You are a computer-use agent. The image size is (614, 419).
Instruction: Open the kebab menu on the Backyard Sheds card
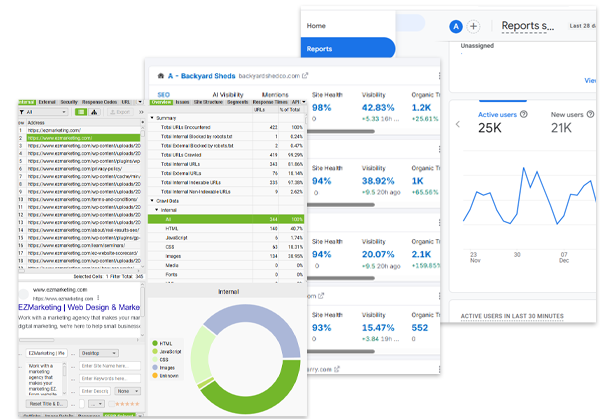click(439, 76)
